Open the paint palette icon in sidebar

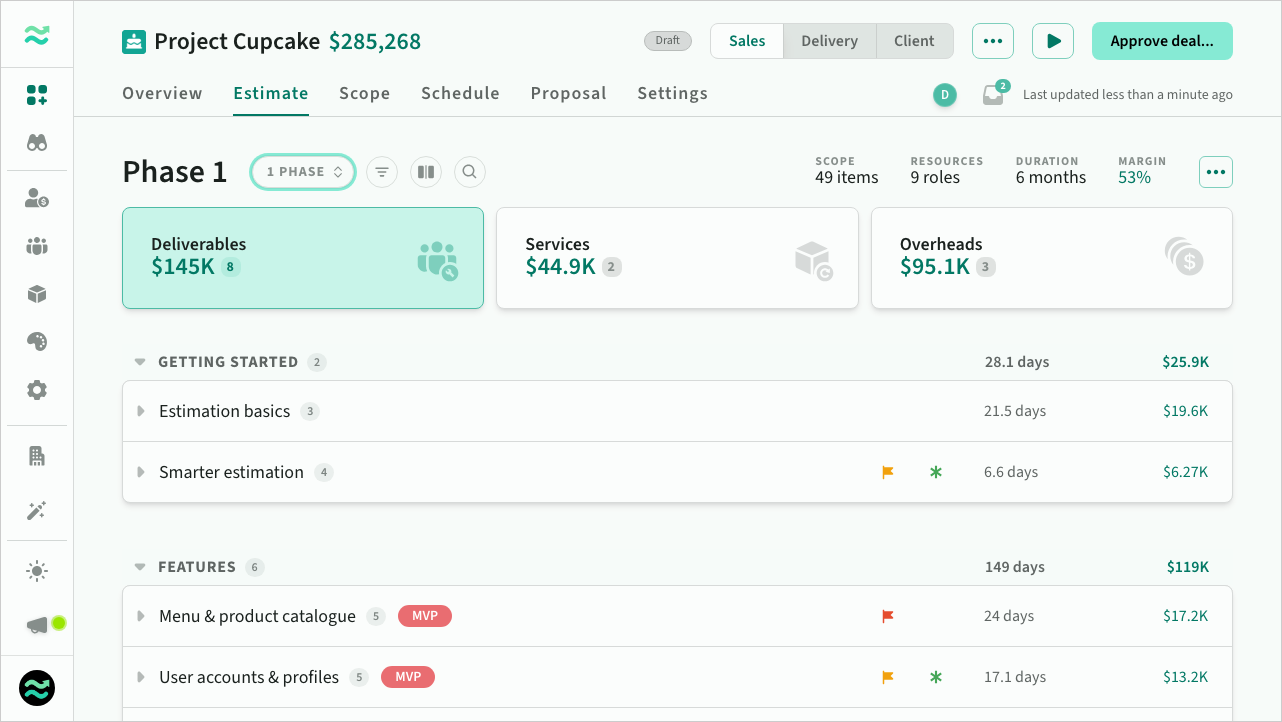[x=37, y=342]
